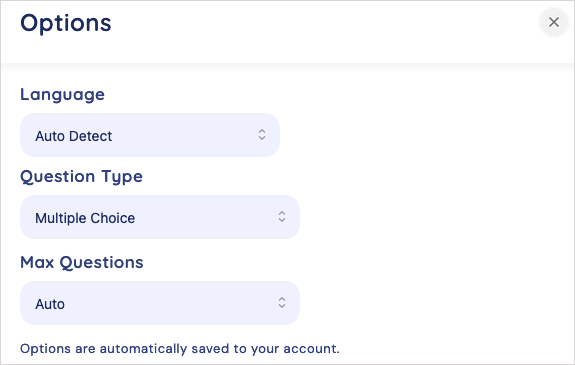Click the auto-saved options notice text
Image resolution: width=575 pixels, height=365 pixels.
[x=180, y=348]
